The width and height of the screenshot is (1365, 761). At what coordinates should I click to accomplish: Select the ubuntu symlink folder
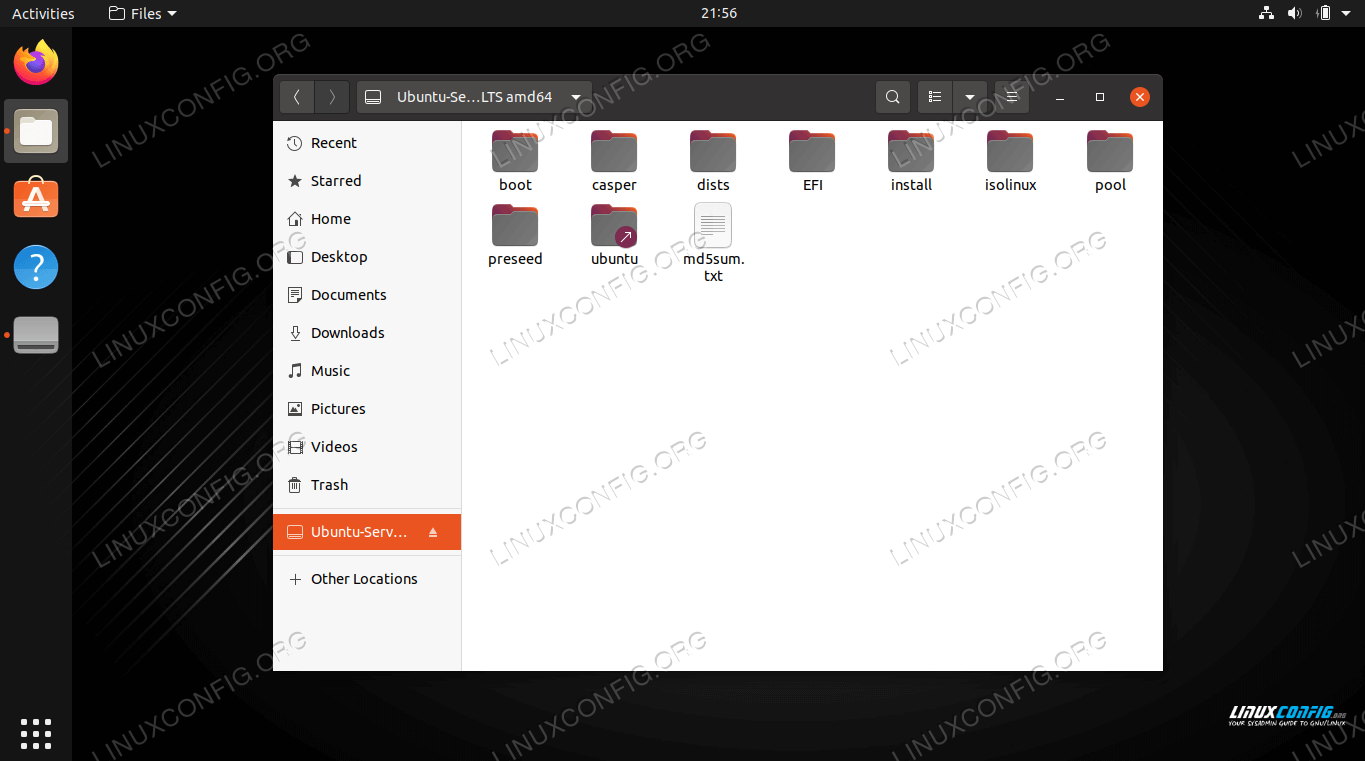click(x=614, y=234)
